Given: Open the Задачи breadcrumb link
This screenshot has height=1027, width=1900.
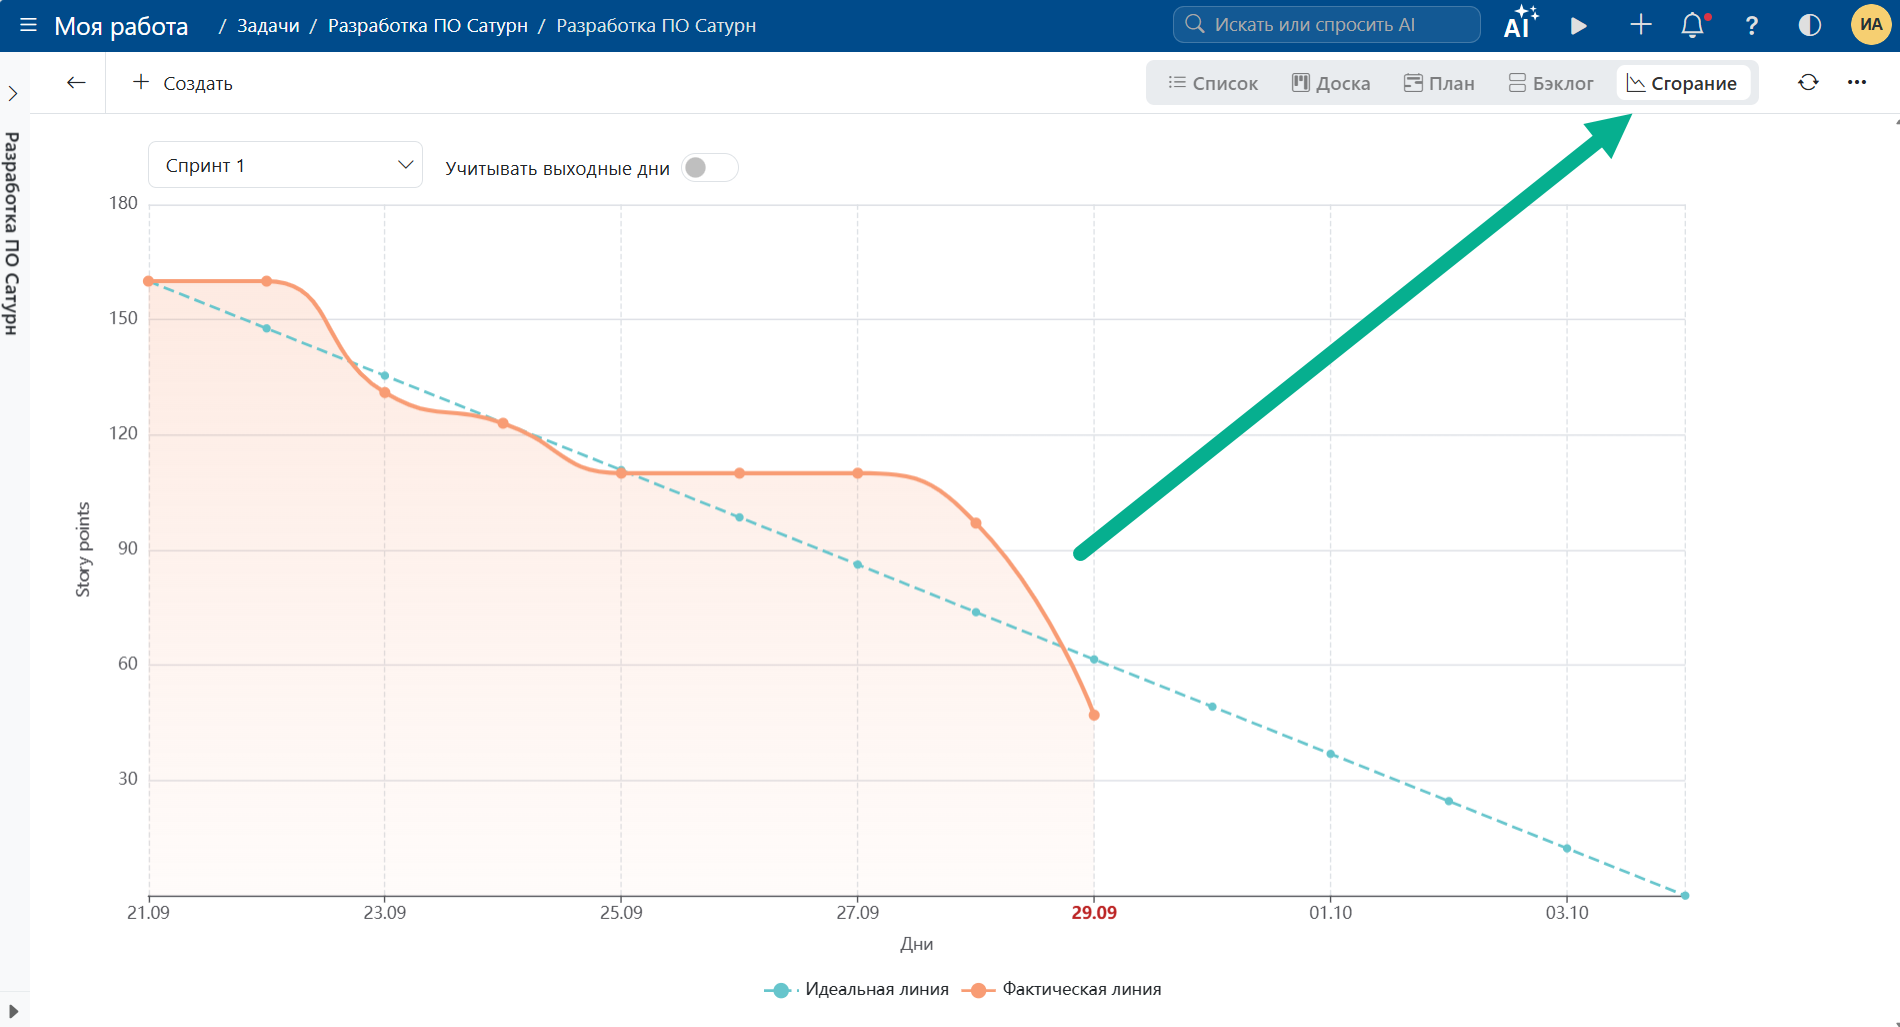Looking at the screenshot, I should 268,26.
